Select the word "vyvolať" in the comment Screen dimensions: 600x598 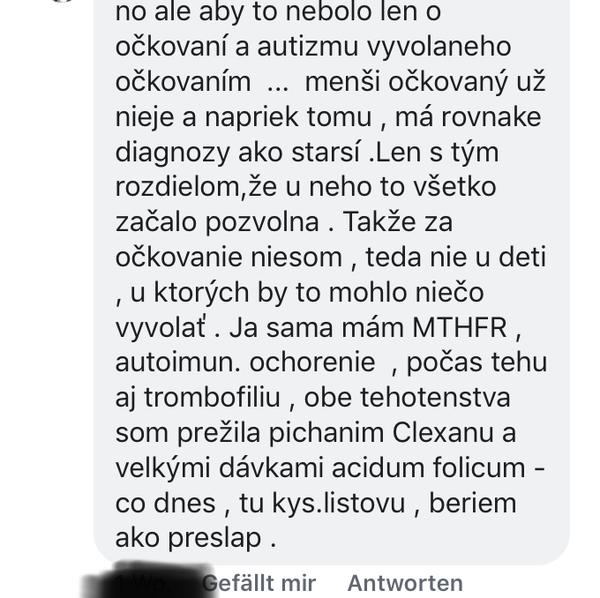161,328
